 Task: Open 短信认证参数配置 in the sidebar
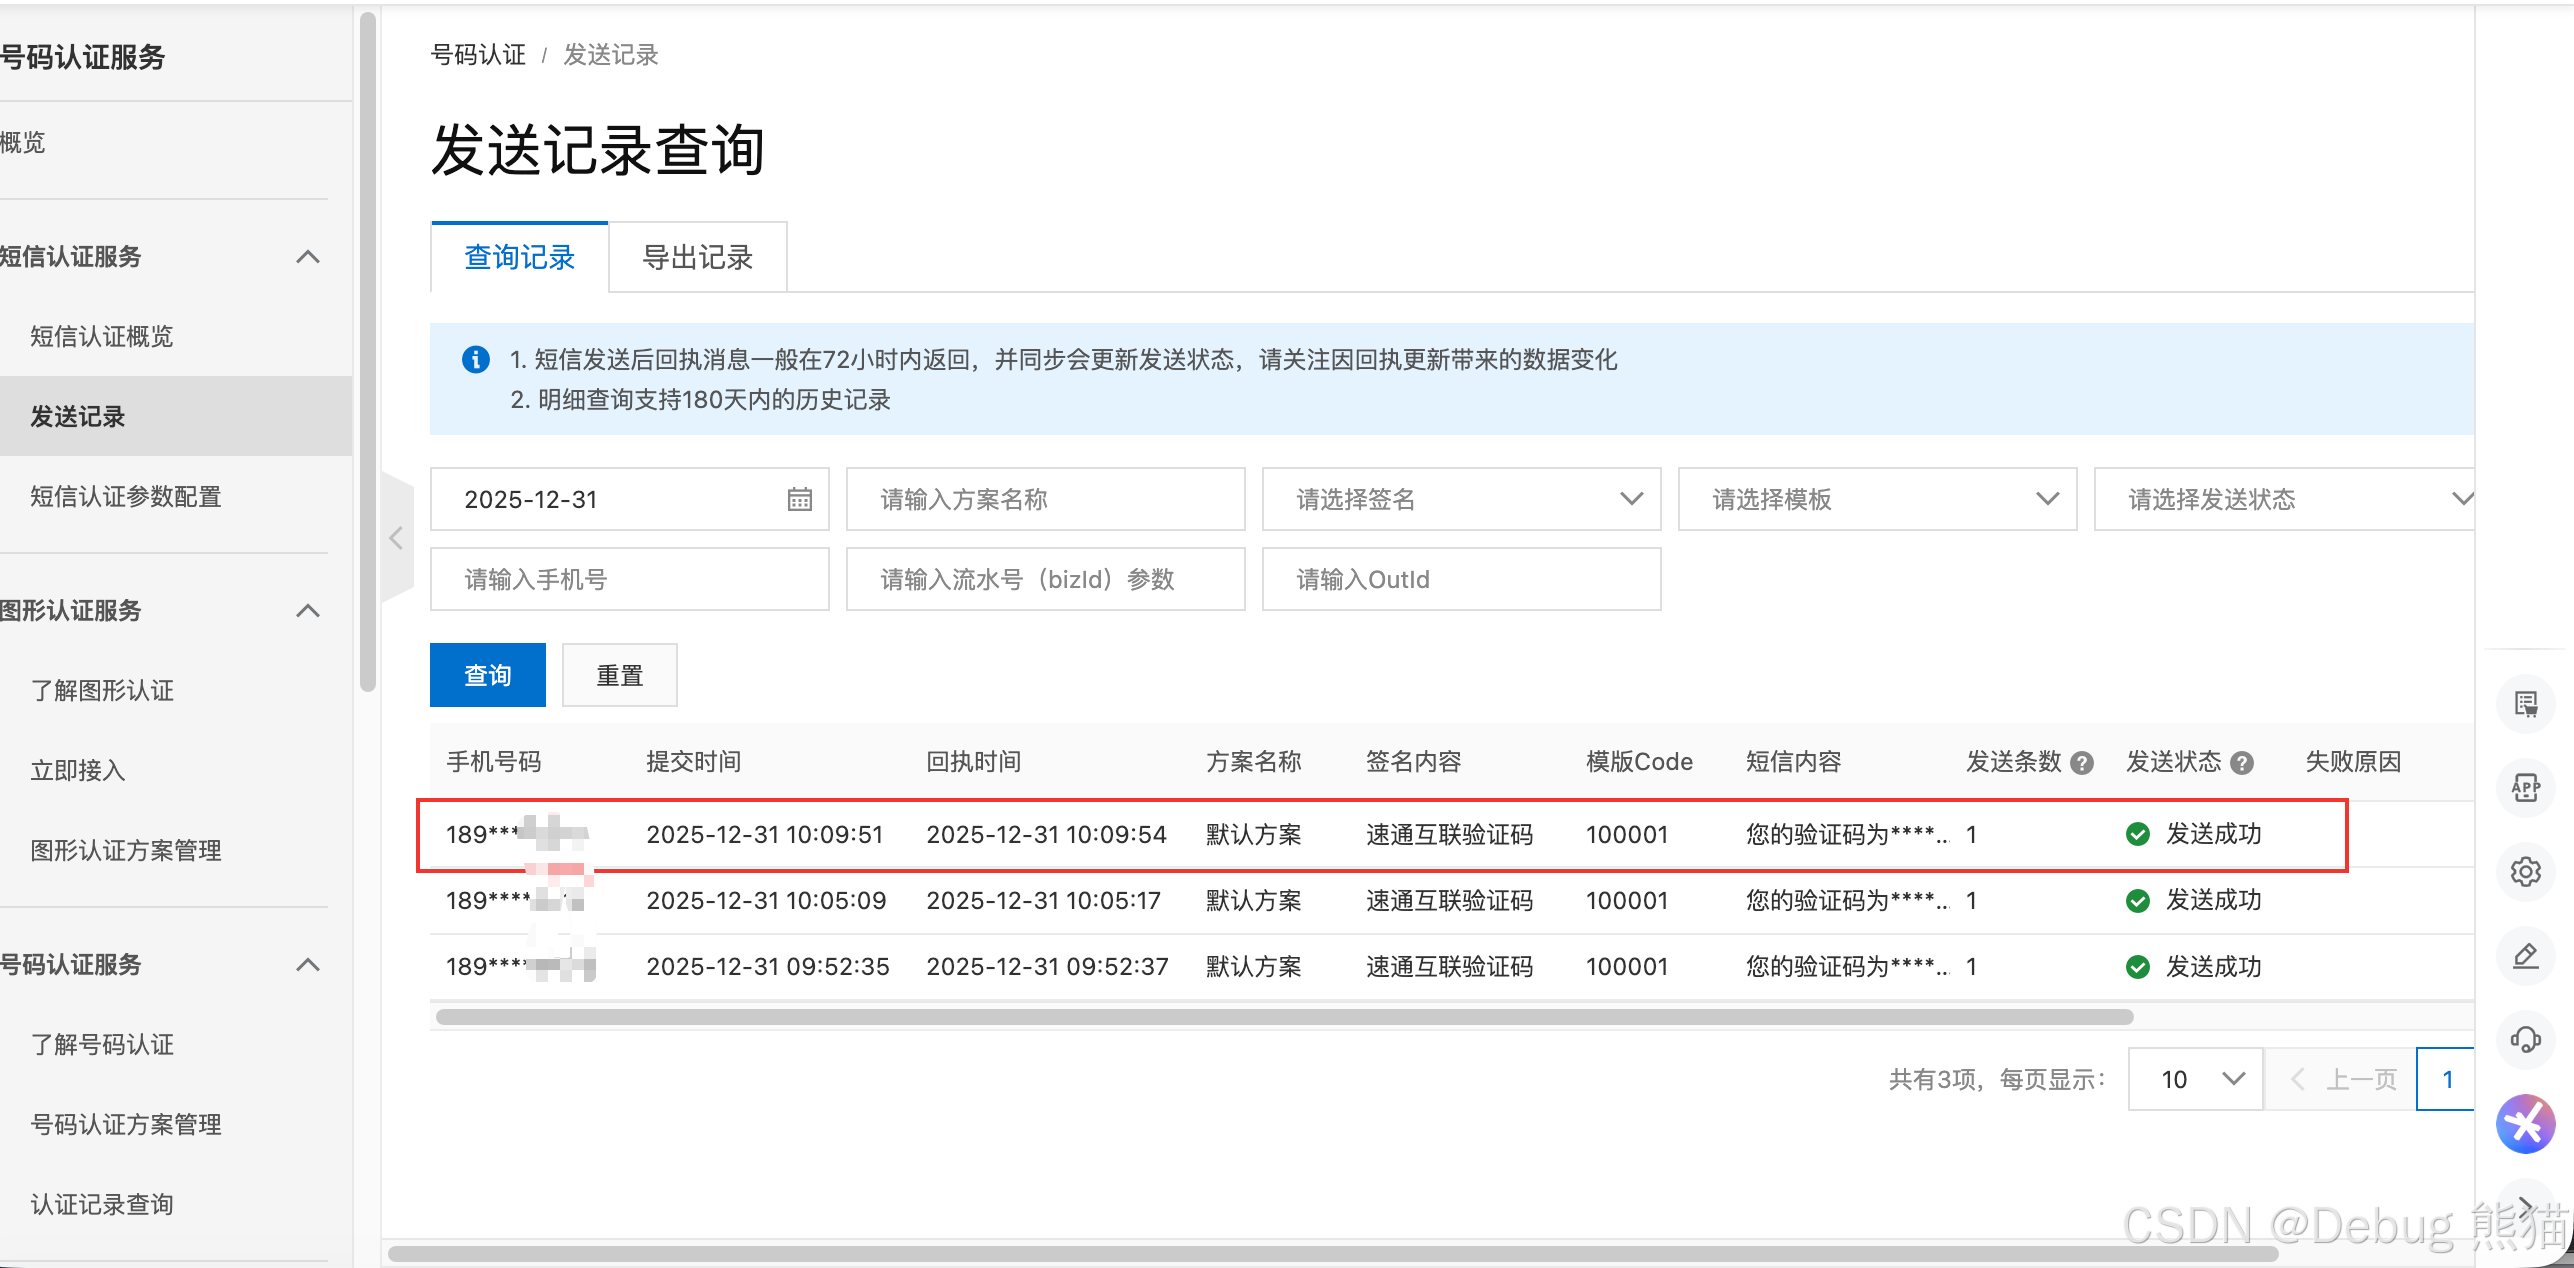tap(126, 497)
